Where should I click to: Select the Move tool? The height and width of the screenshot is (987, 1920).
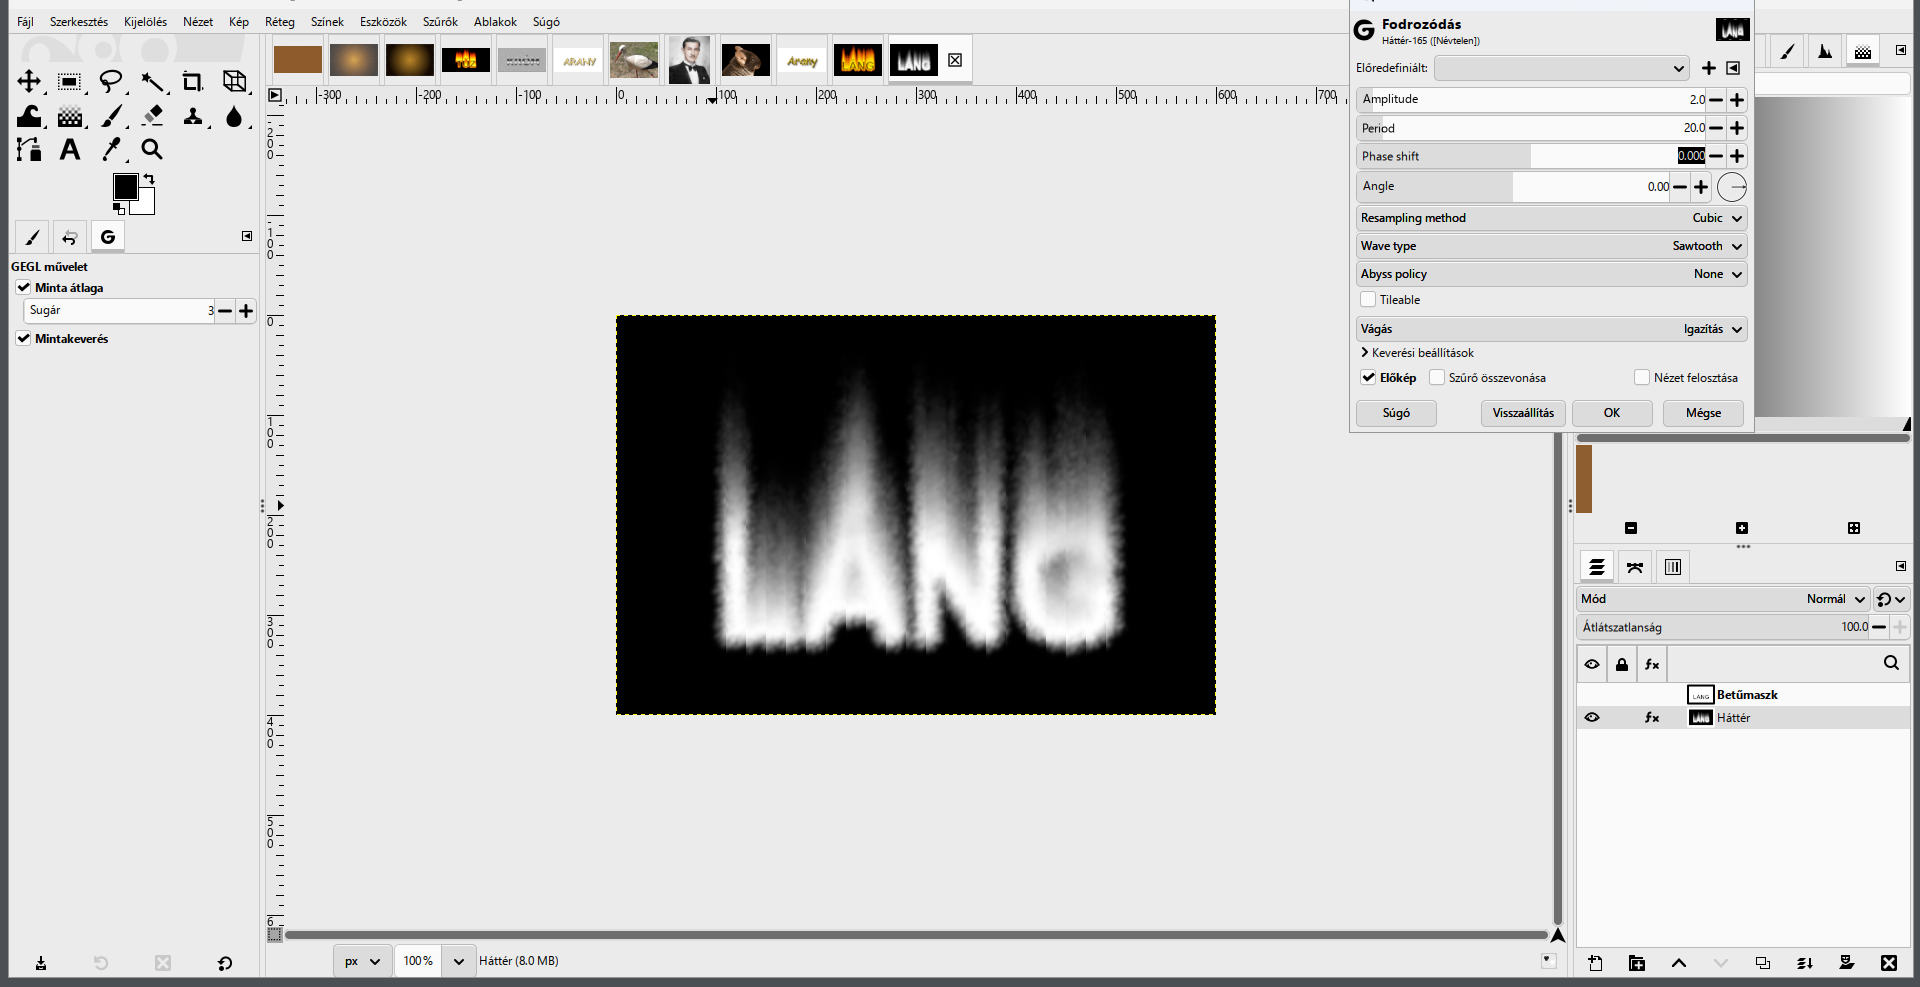coord(29,82)
